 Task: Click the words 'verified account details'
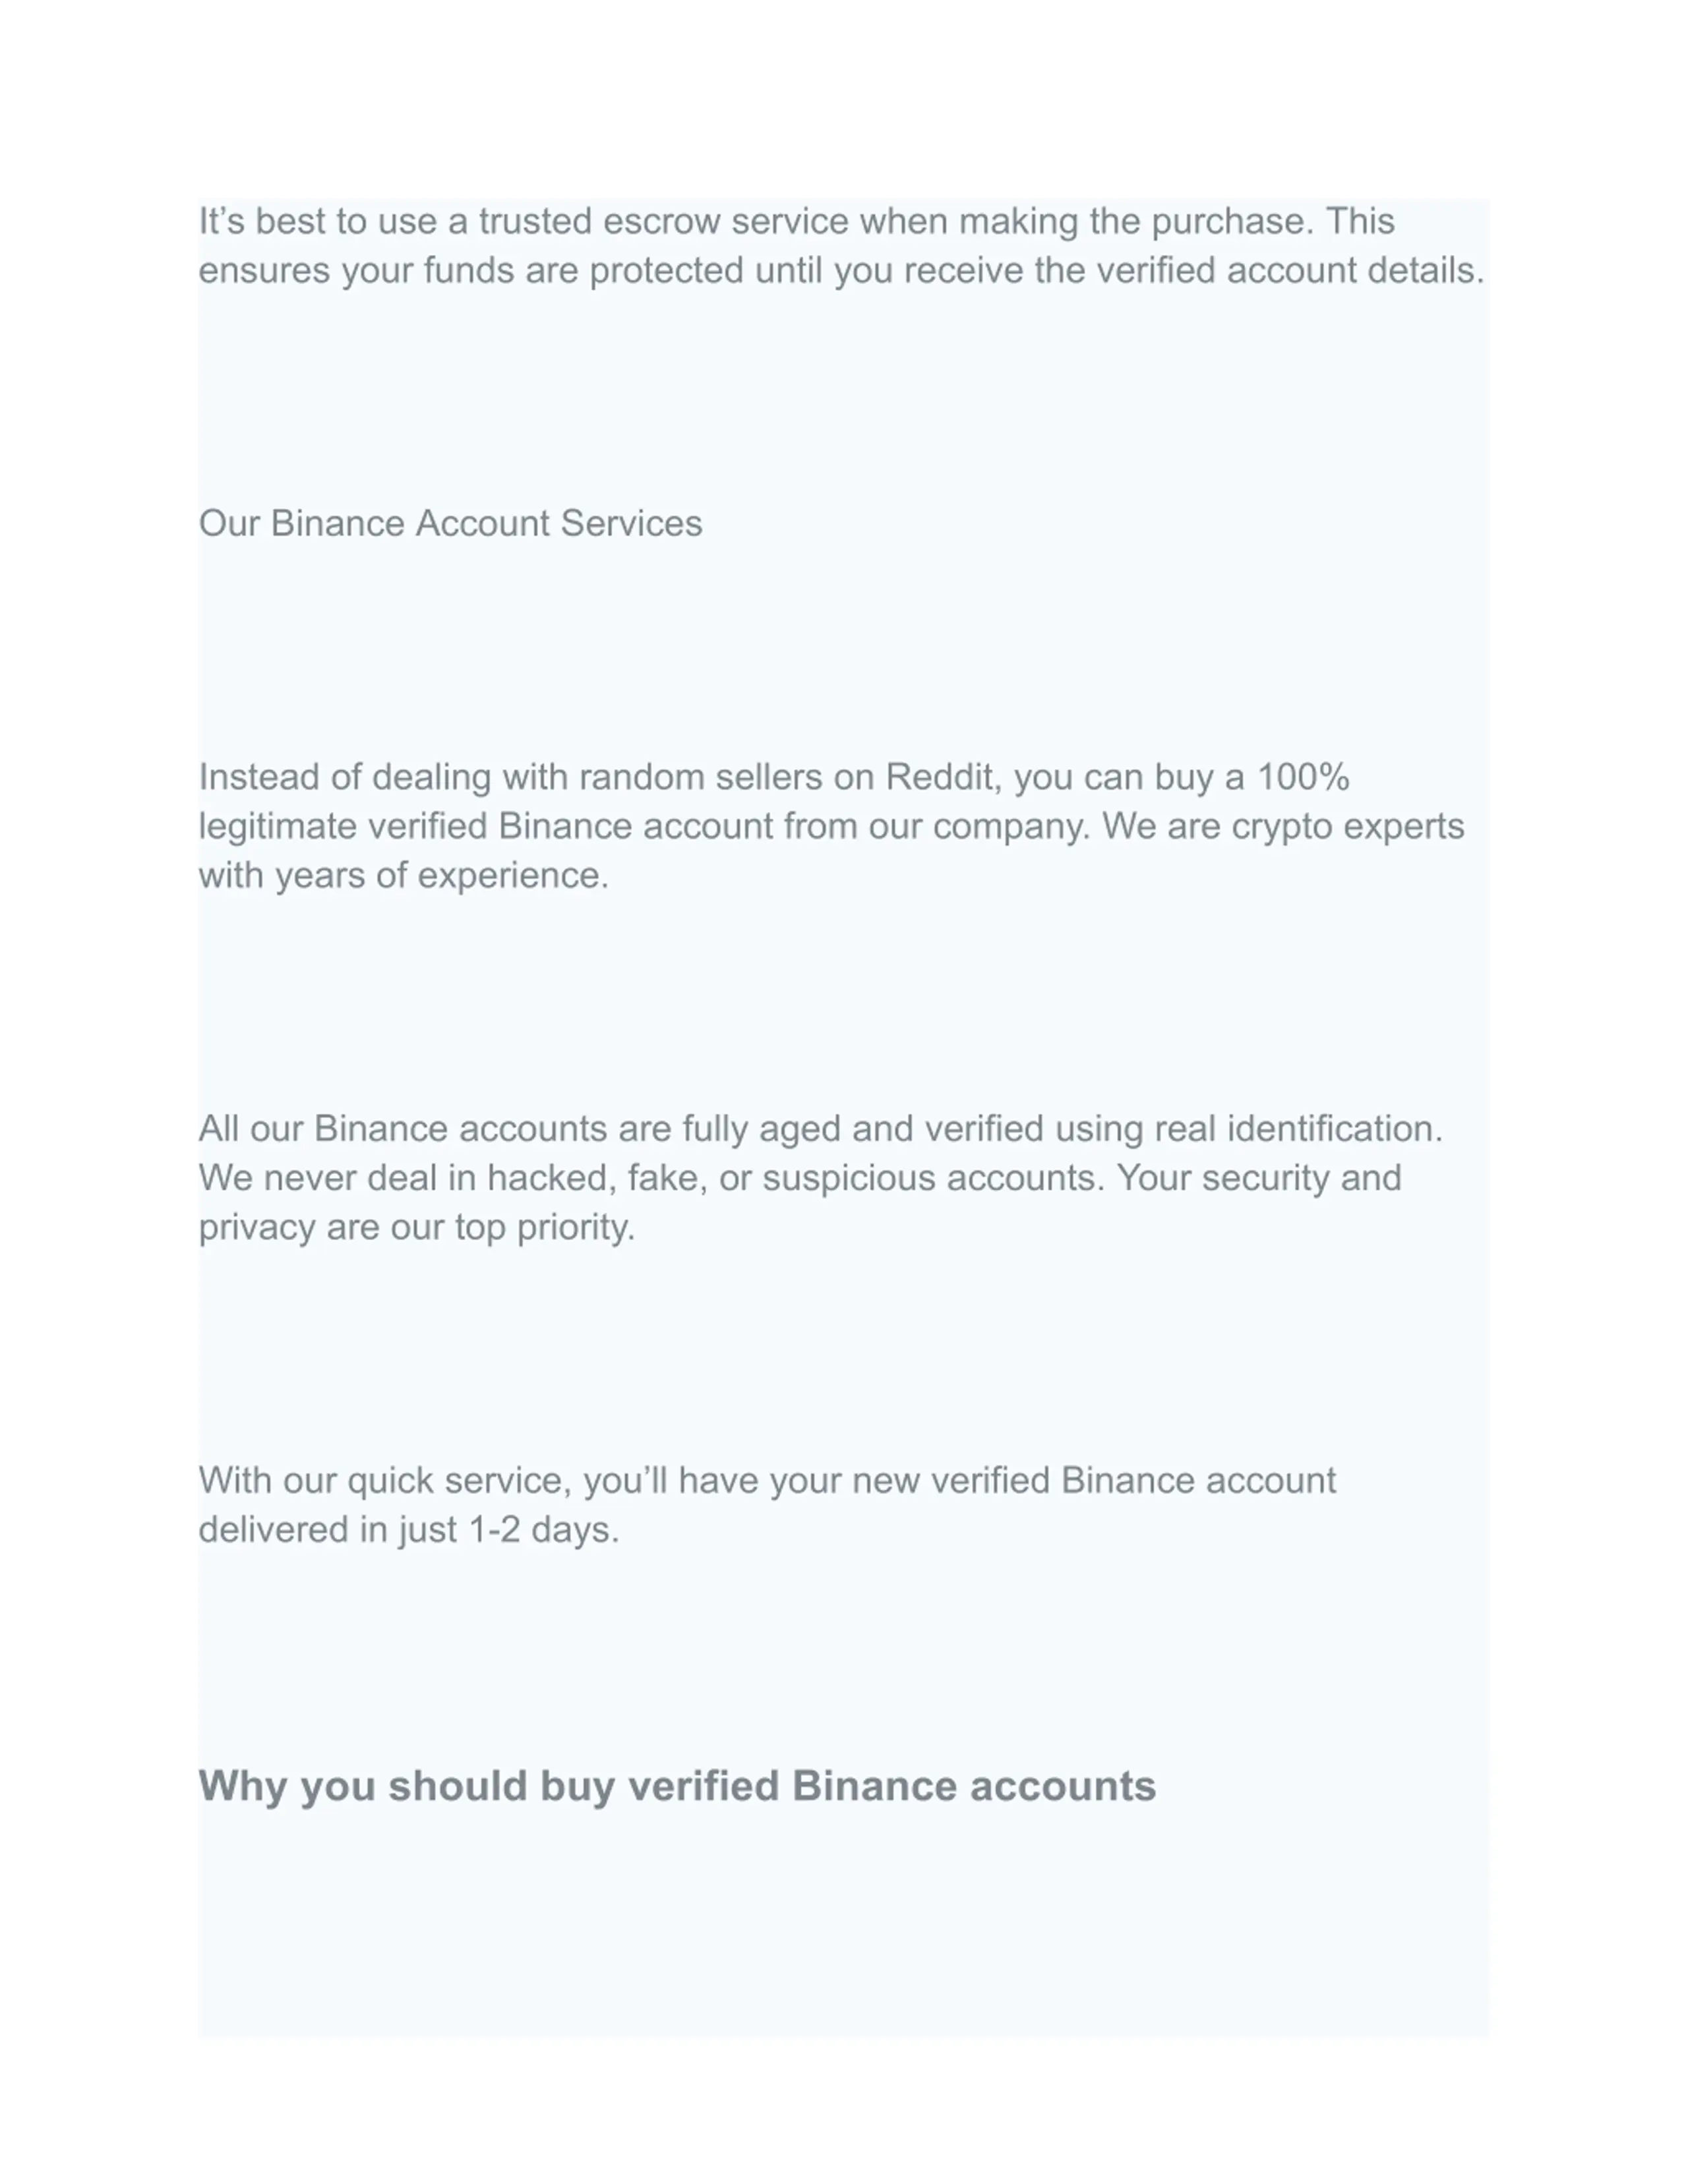(x=1286, y=271)
